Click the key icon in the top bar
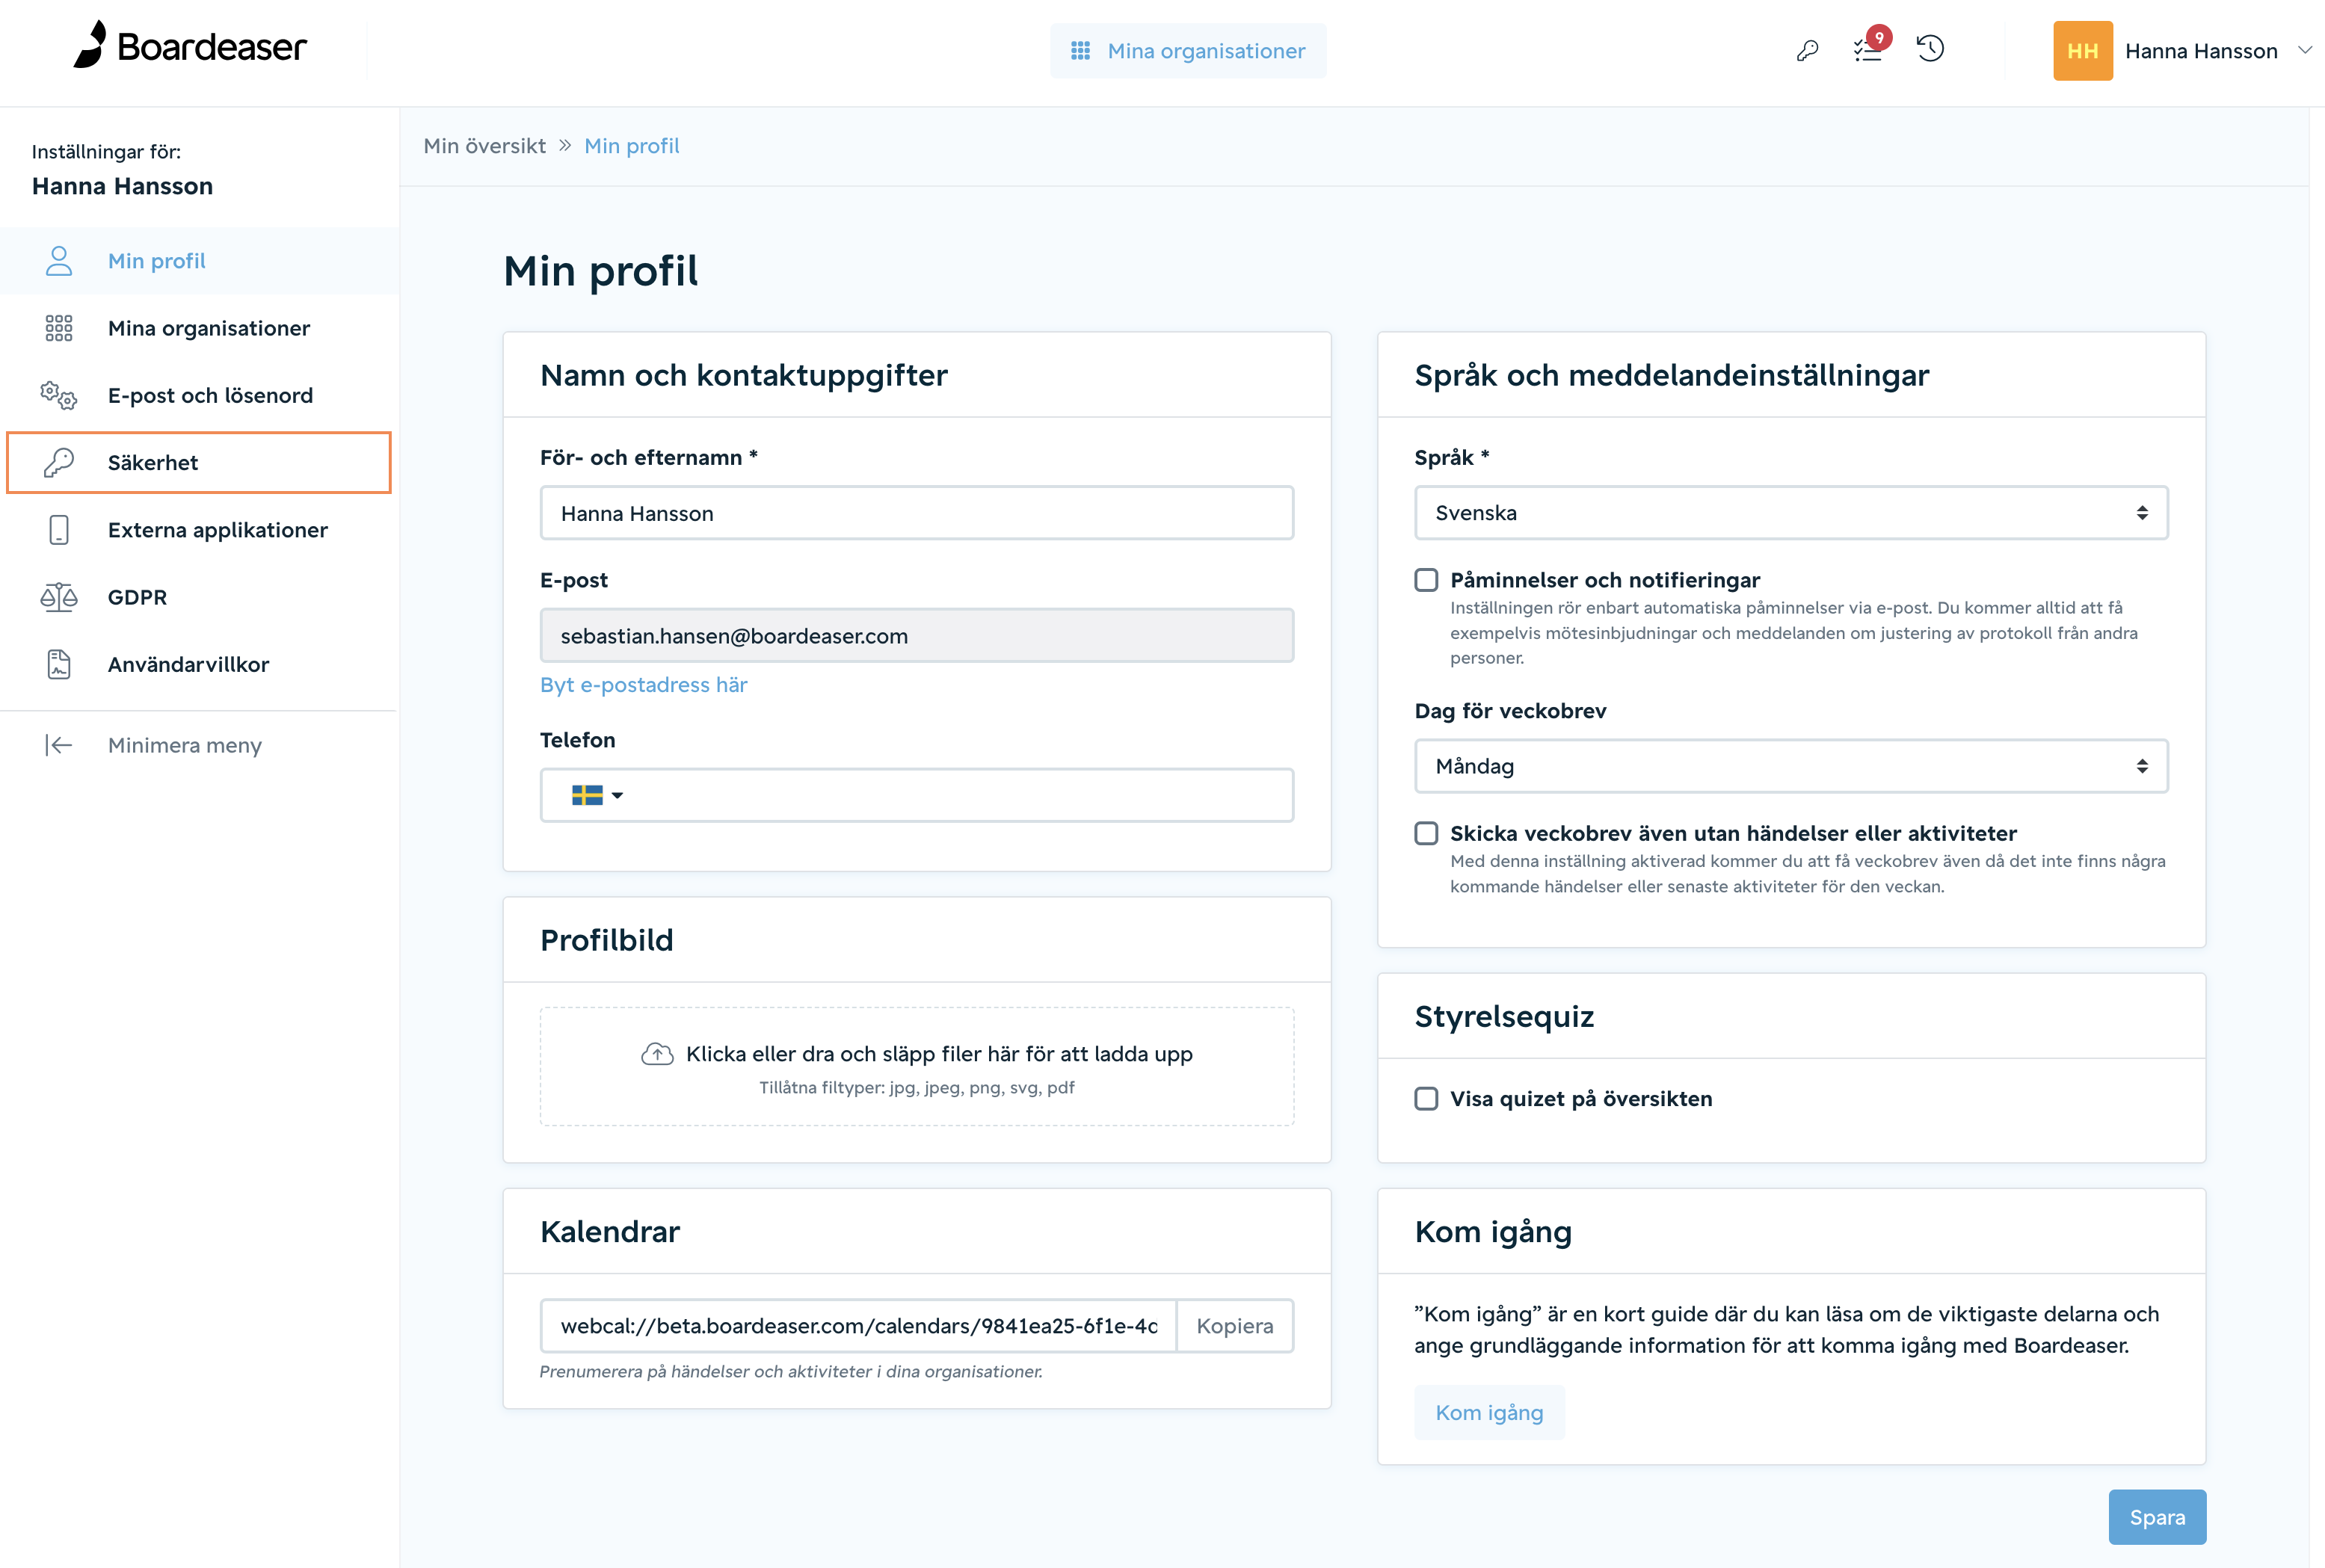 1807,50
